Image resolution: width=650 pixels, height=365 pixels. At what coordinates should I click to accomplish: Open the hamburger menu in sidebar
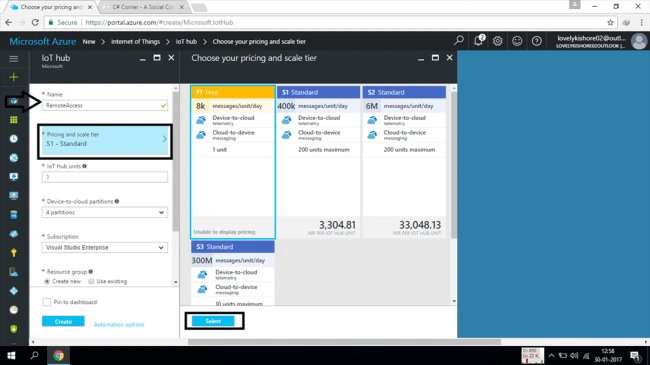pos(14,58)
